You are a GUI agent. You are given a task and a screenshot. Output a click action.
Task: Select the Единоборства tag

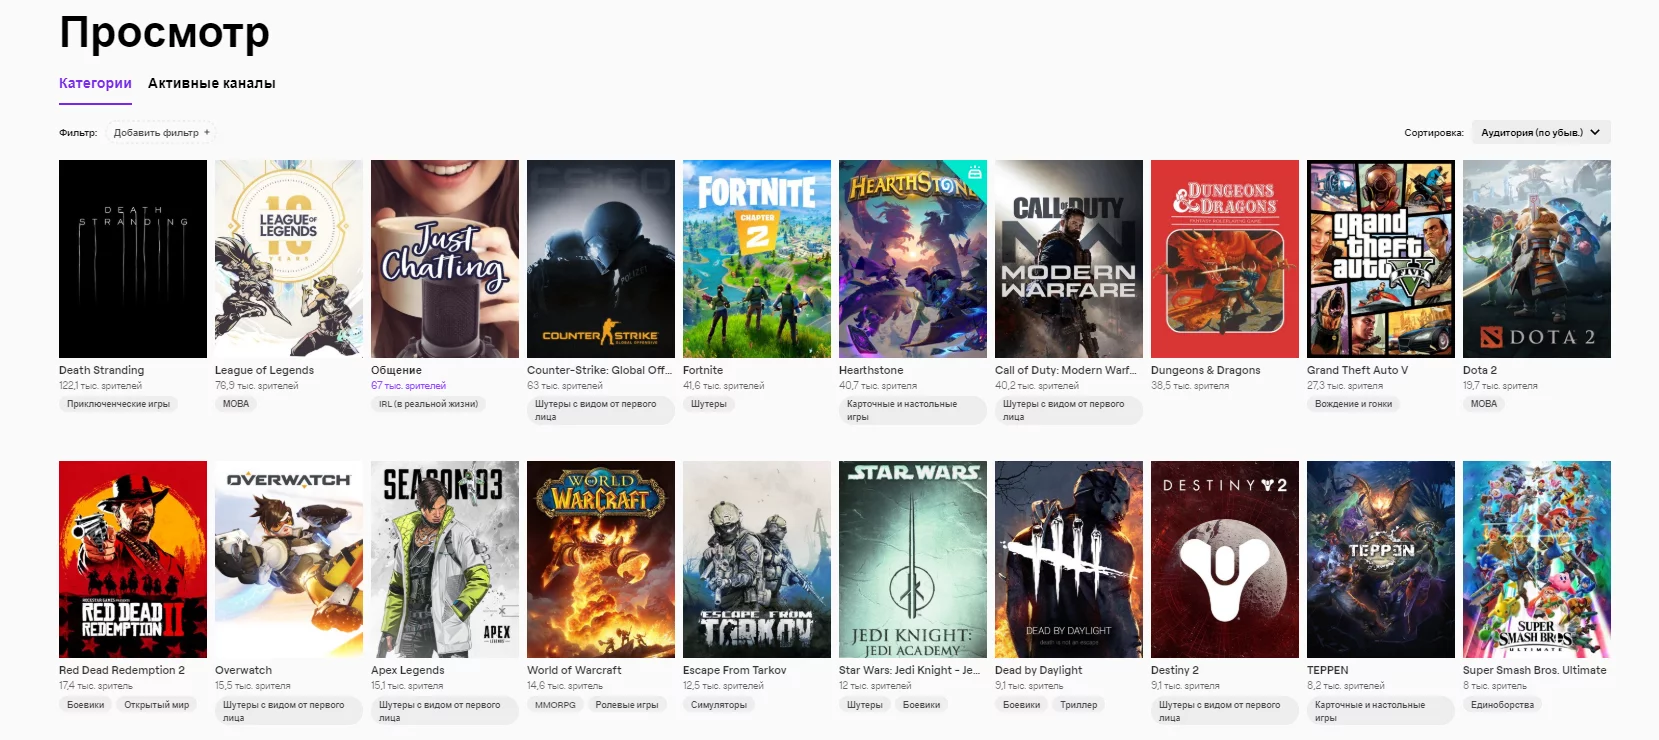pos(1502,705)
